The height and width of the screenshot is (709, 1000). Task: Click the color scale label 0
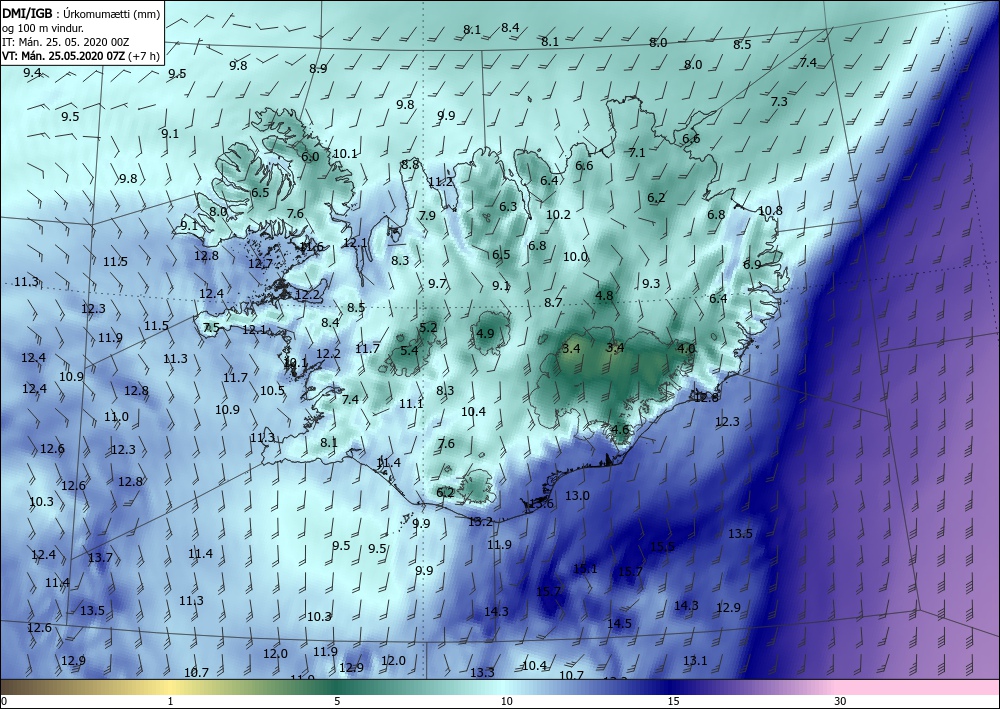pos(4,701)
